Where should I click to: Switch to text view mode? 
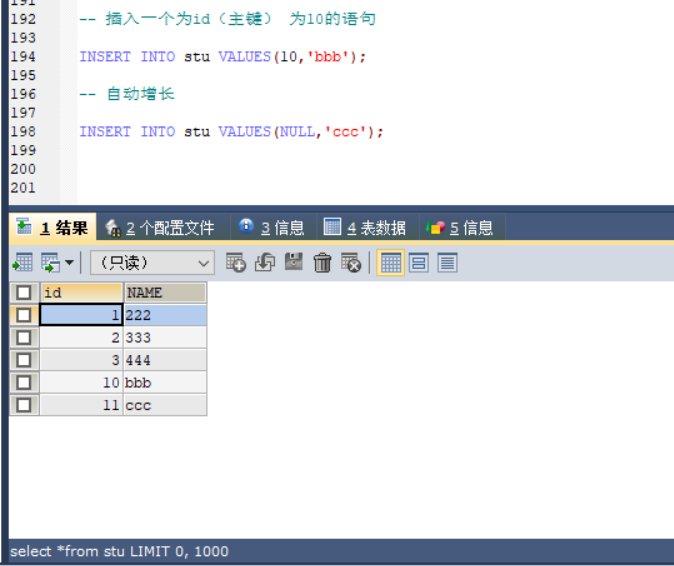point(447,263)
